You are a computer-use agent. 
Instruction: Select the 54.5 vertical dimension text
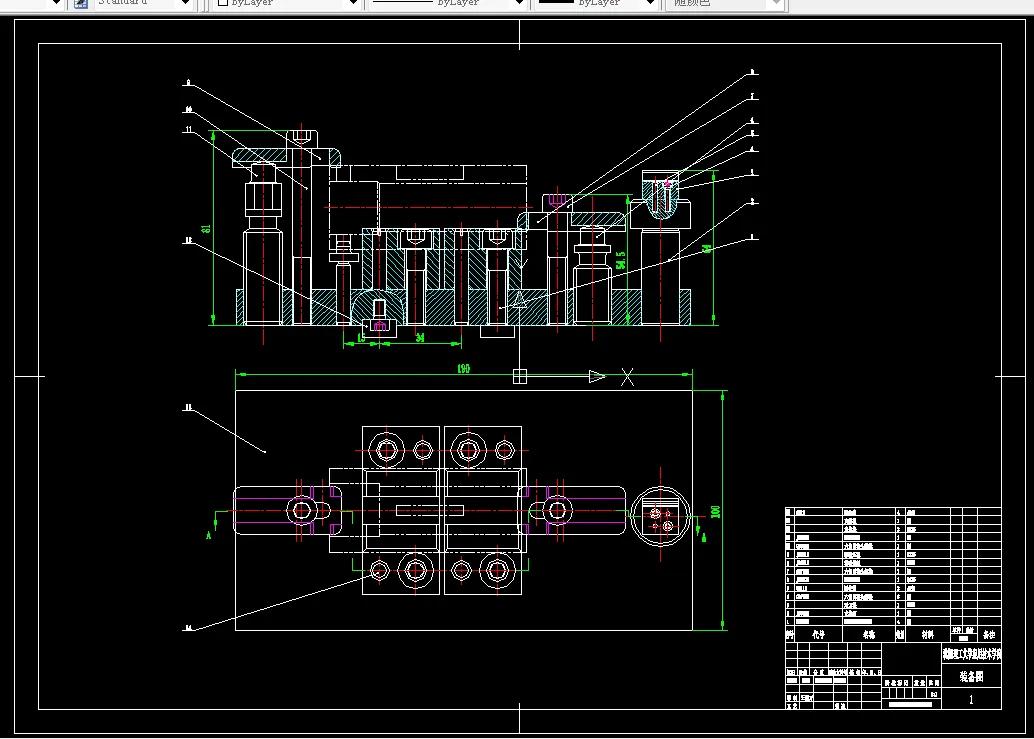(621, 260)
